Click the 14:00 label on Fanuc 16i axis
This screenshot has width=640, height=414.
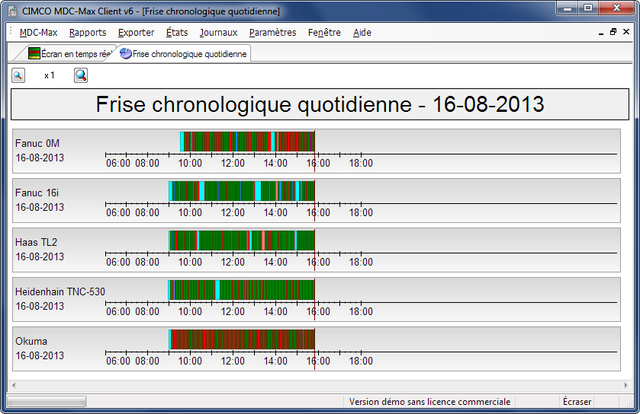pyautogui.click(x=276, y=213)
